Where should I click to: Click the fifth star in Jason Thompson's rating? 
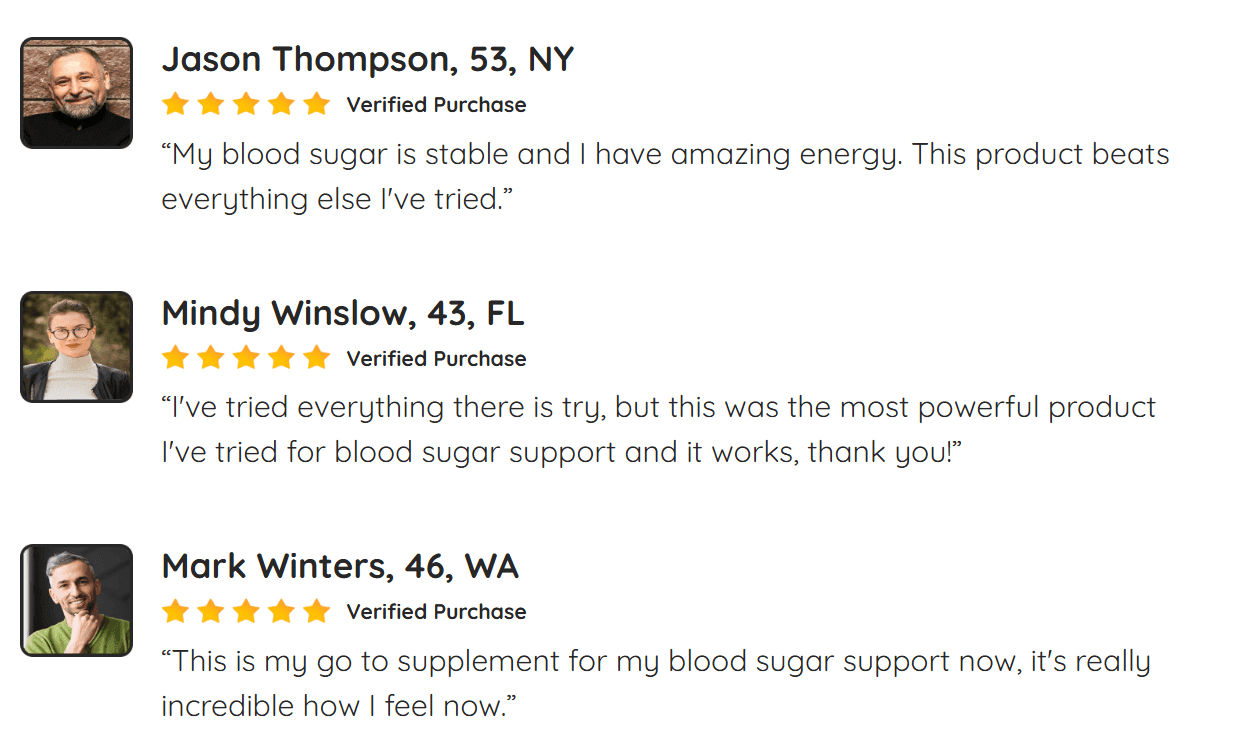coord(316,104)
